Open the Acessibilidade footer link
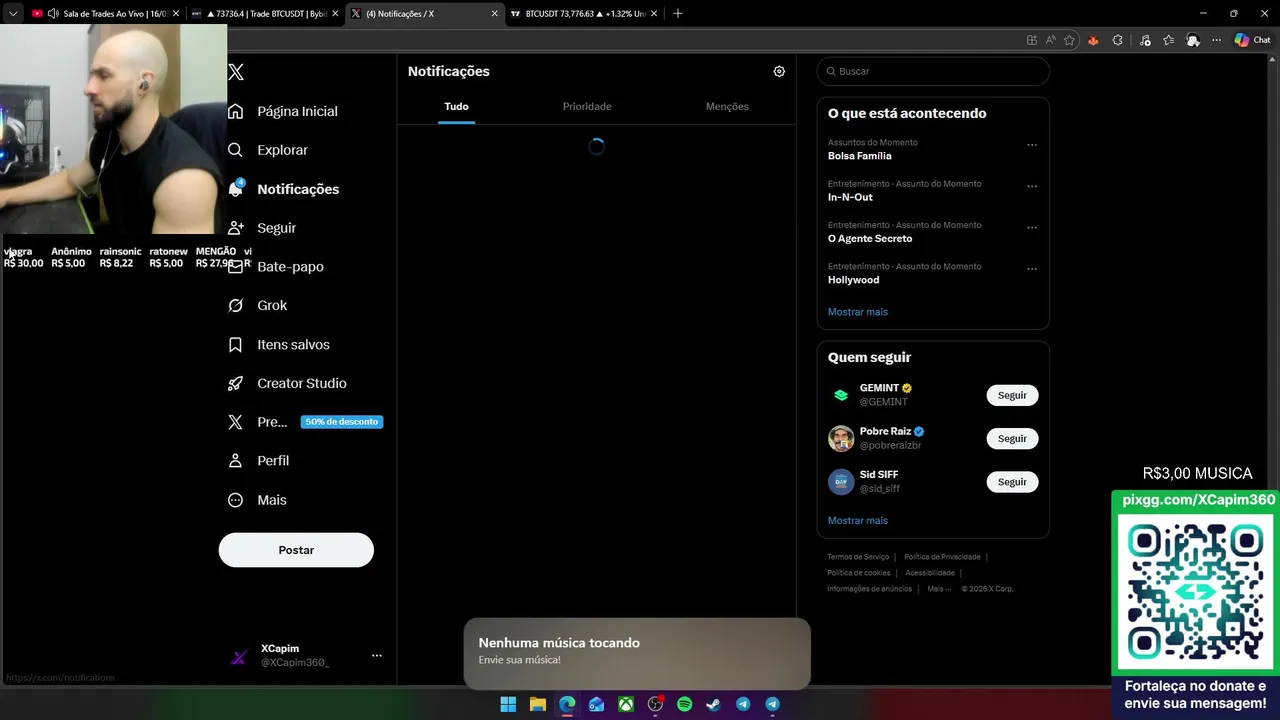The width and height of the screenshot is (1280, 720). coord(930,573)
